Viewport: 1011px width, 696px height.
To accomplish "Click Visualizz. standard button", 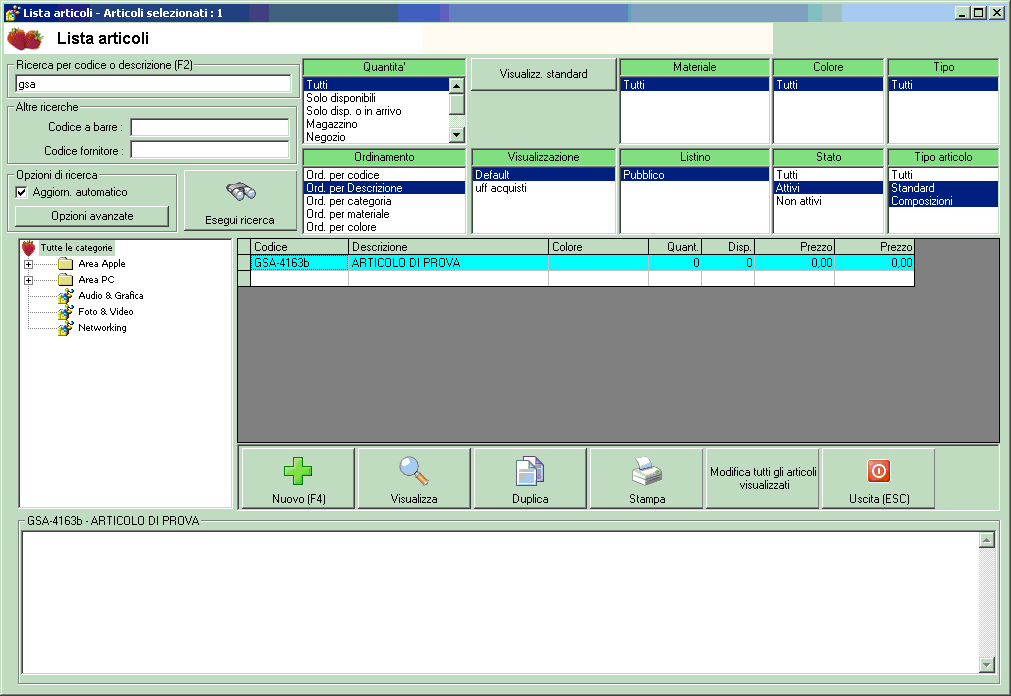I will pos(544,74).
